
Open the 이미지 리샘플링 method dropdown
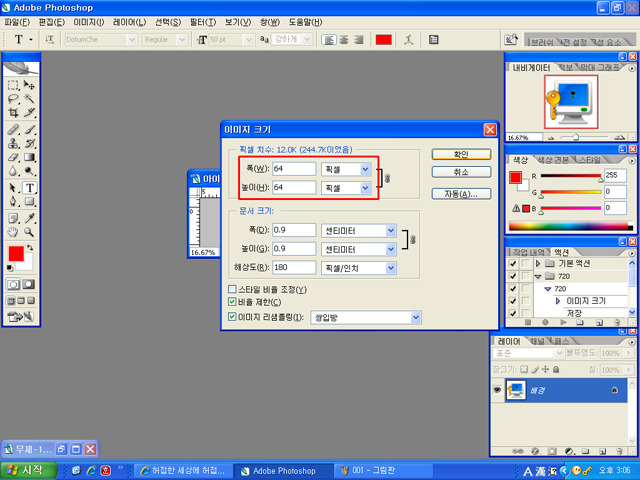[415, 317]
